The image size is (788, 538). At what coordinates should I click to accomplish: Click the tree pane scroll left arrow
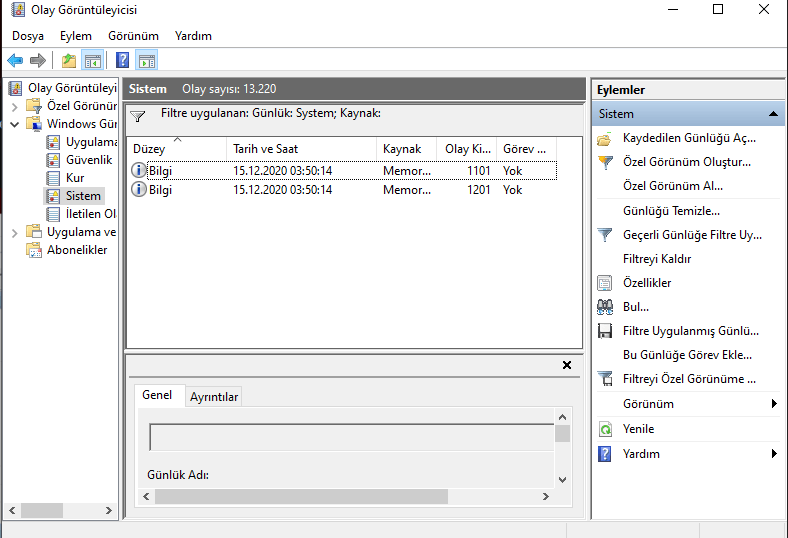tap(13, 510)
